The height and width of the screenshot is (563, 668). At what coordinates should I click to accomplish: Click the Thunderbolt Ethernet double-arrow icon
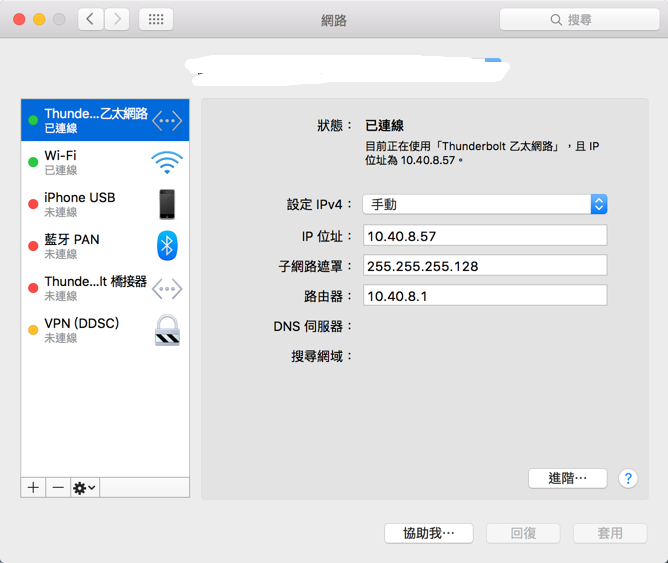(x=167, y=121)
